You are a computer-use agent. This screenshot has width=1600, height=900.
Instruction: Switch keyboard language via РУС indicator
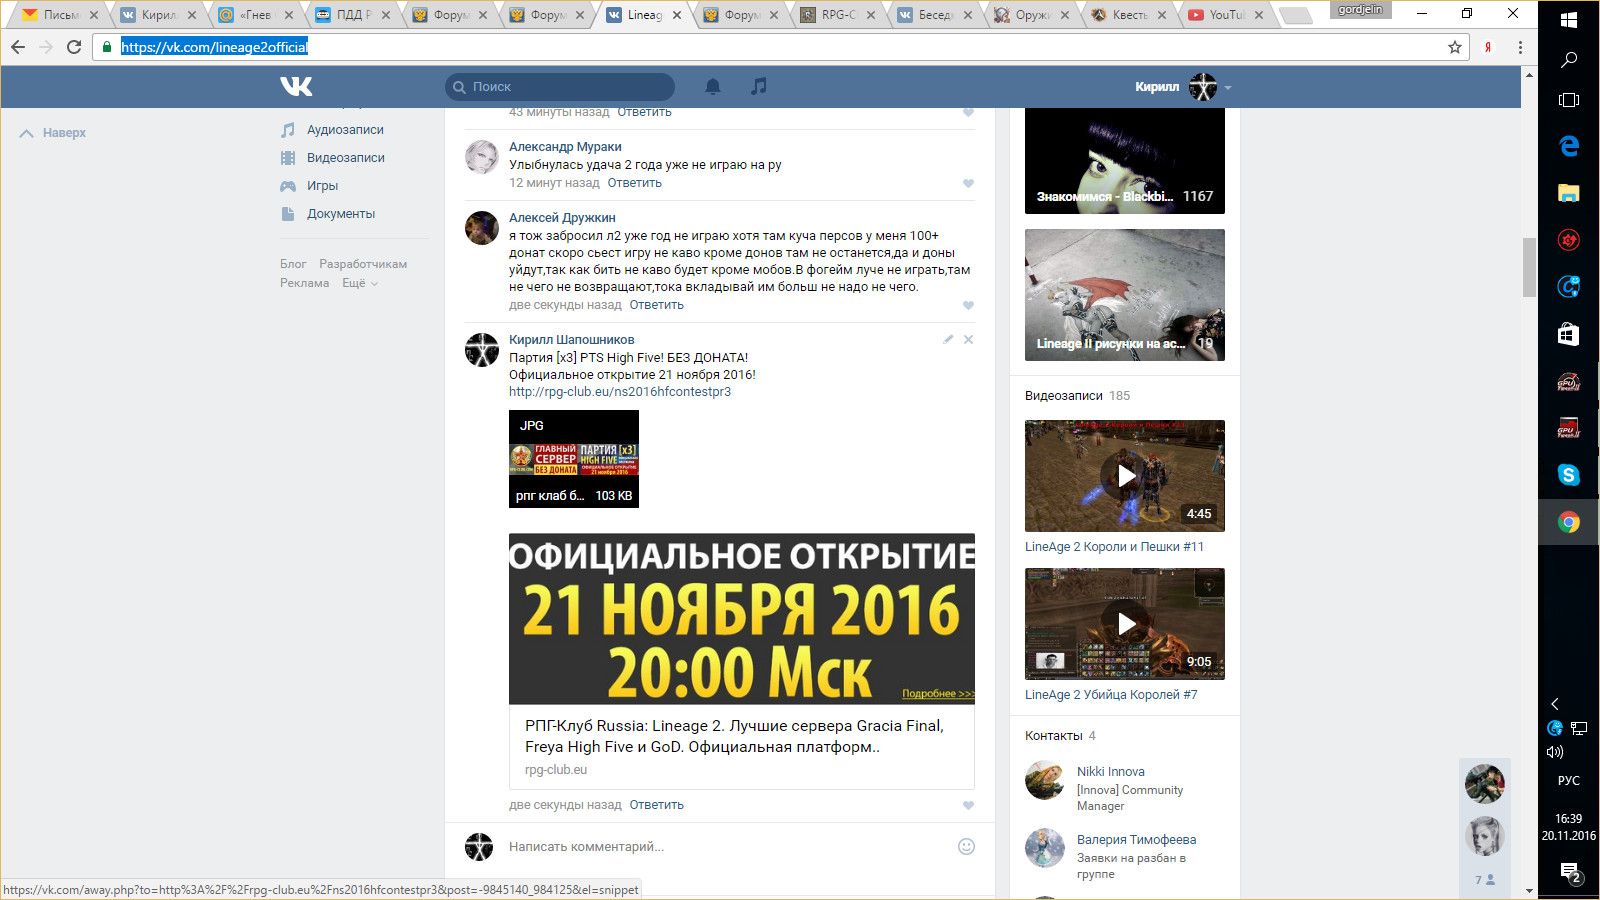click(1569, 781)
